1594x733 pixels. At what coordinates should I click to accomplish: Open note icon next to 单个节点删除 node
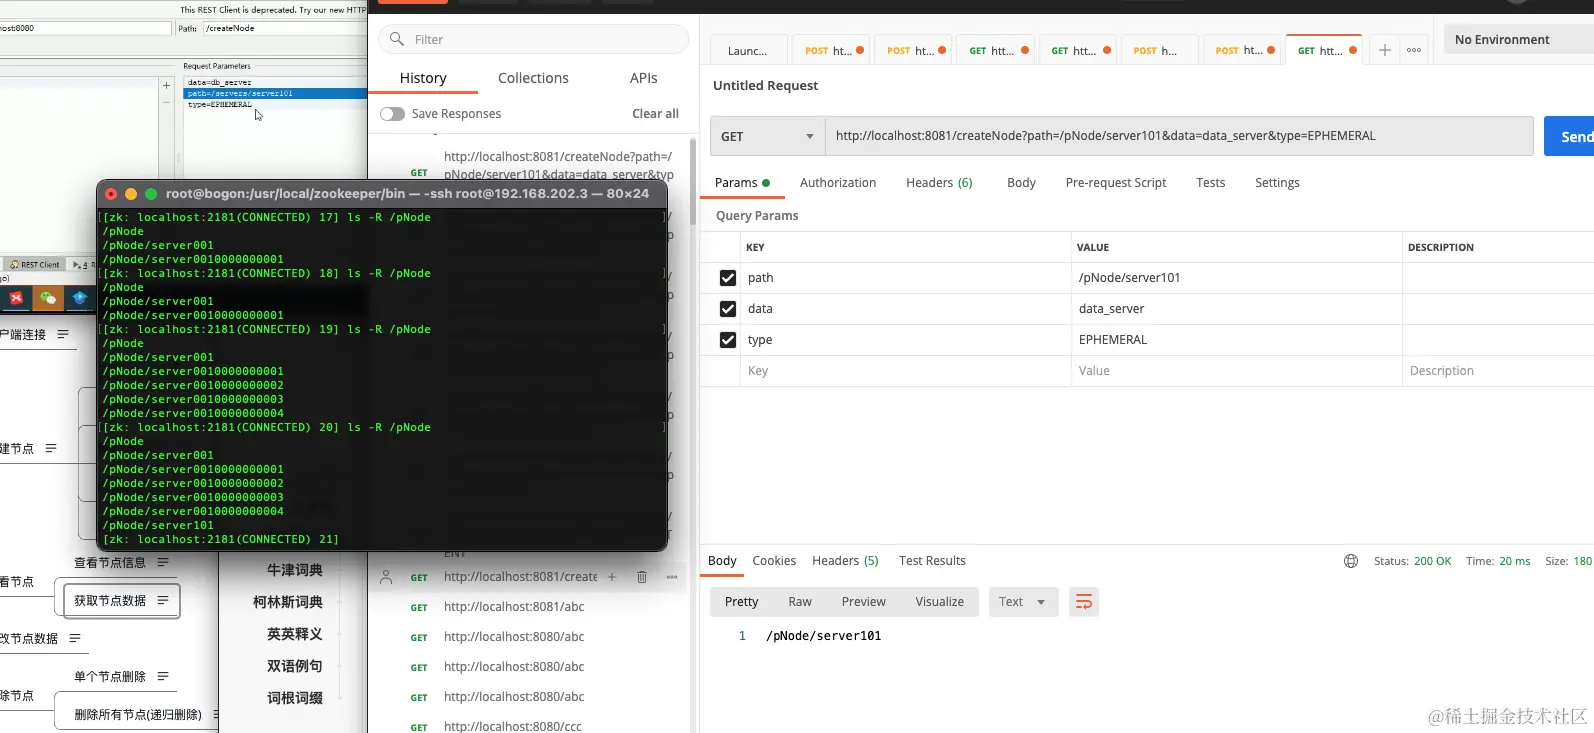(163, 676)
